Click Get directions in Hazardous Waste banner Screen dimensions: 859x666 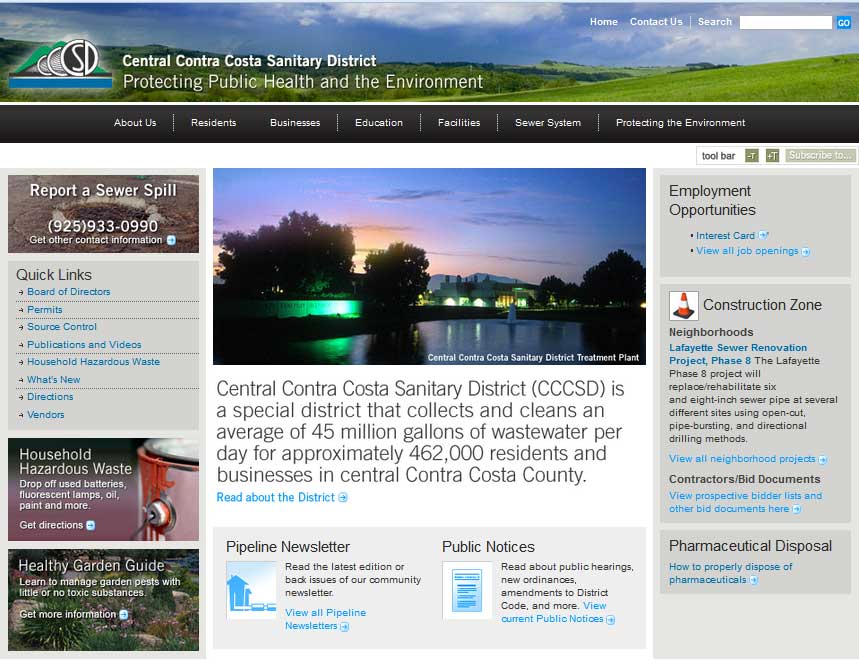click(x=51, y=525)
